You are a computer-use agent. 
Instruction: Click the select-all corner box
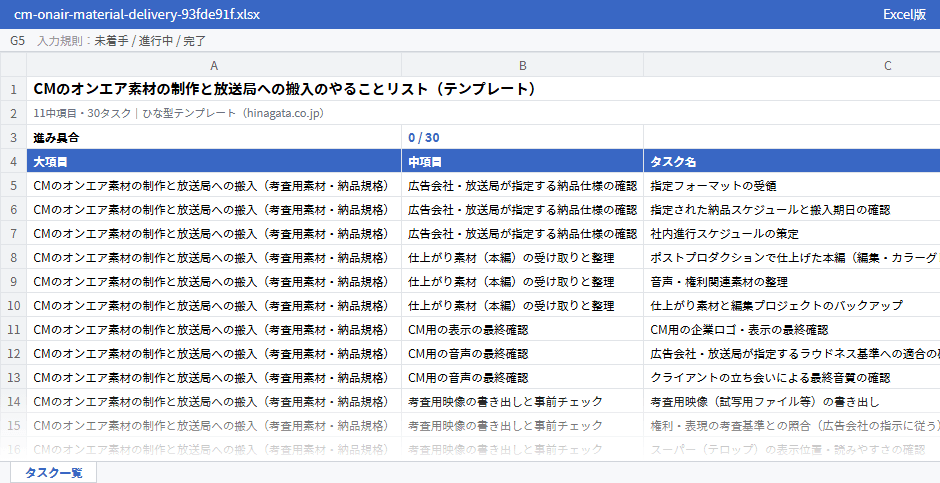click(13, 65)
